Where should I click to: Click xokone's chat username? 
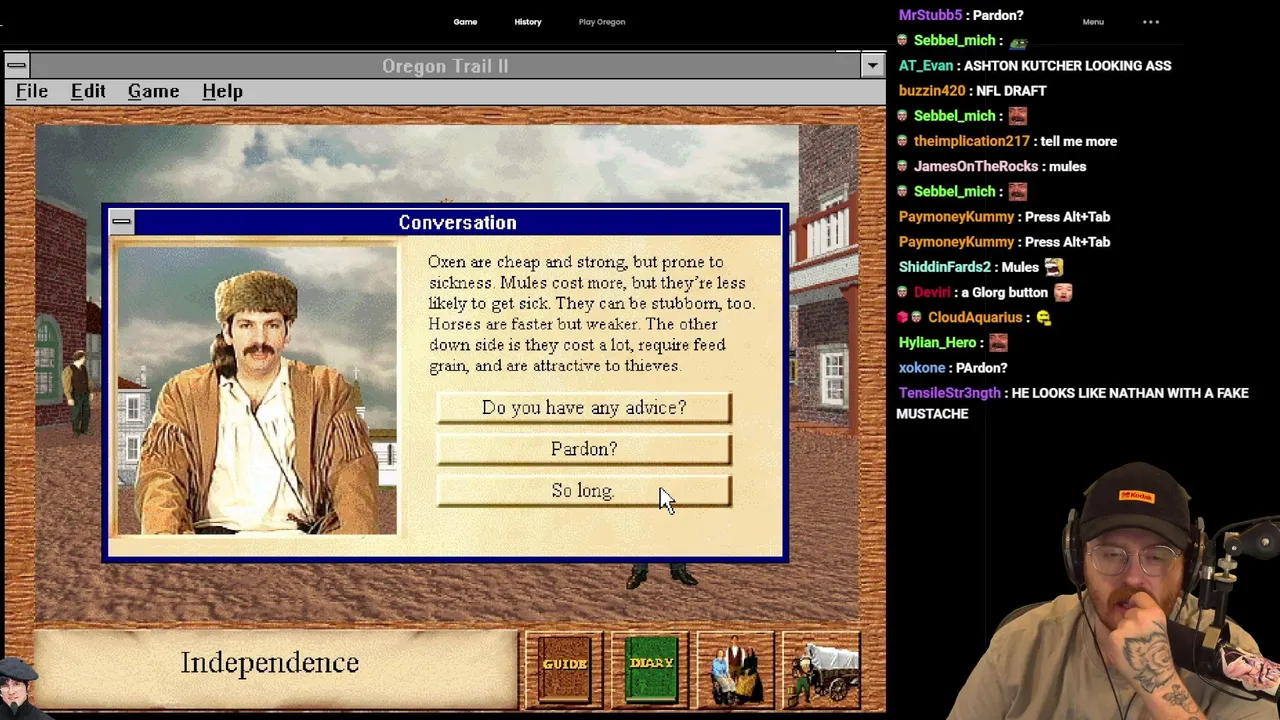click(x=921, y=368)
